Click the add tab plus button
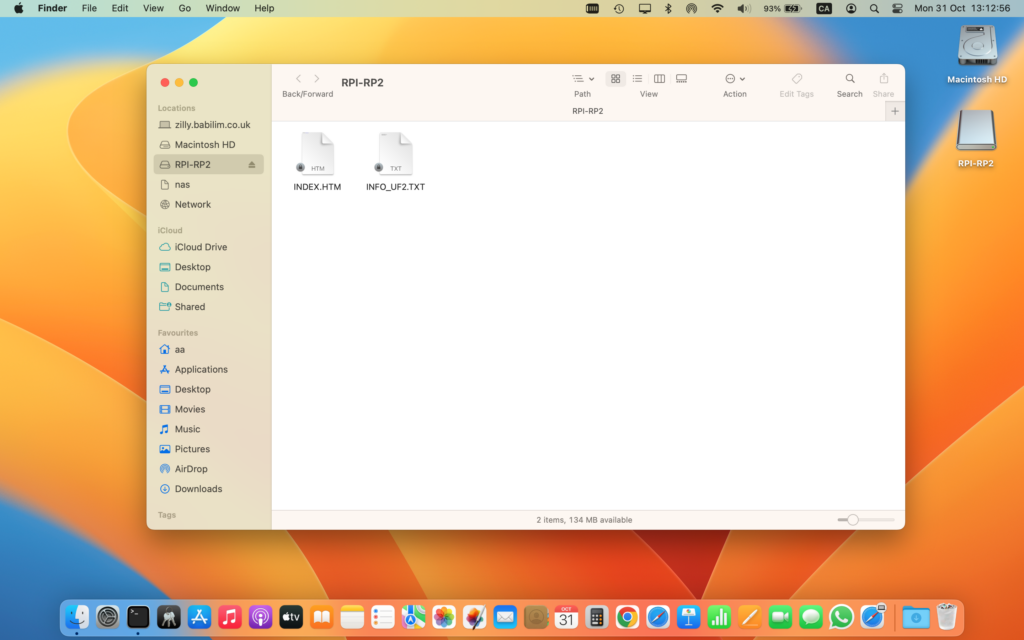The image size is (1024, 640). coord(894,110)
